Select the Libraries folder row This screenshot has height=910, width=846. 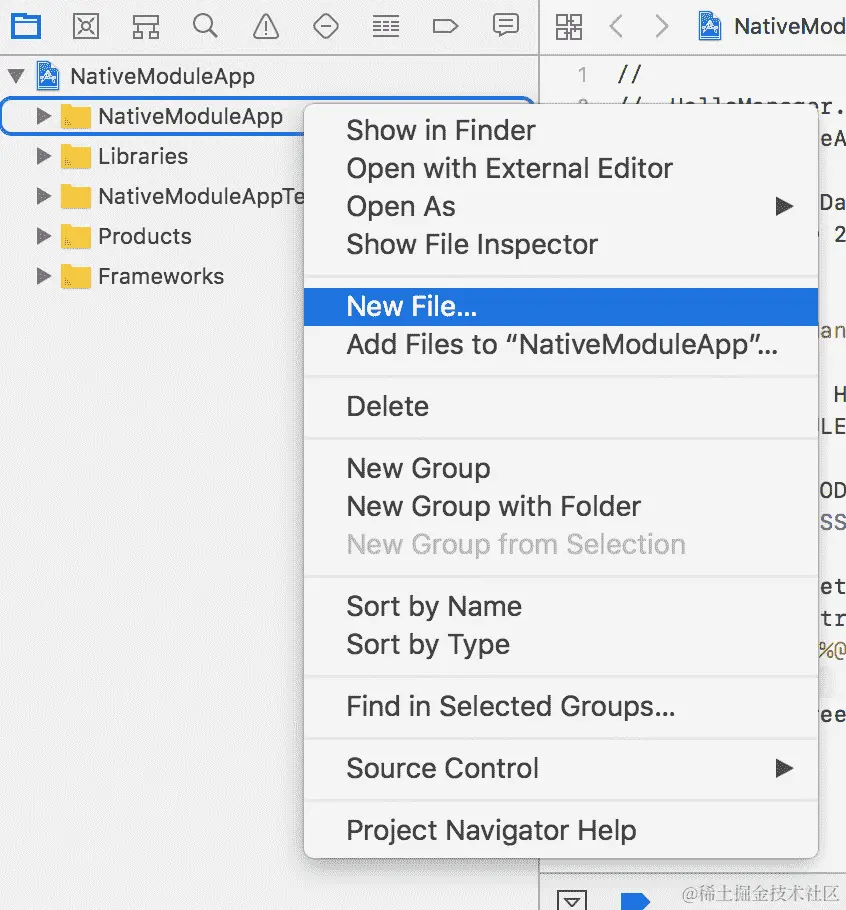point(152,156)
